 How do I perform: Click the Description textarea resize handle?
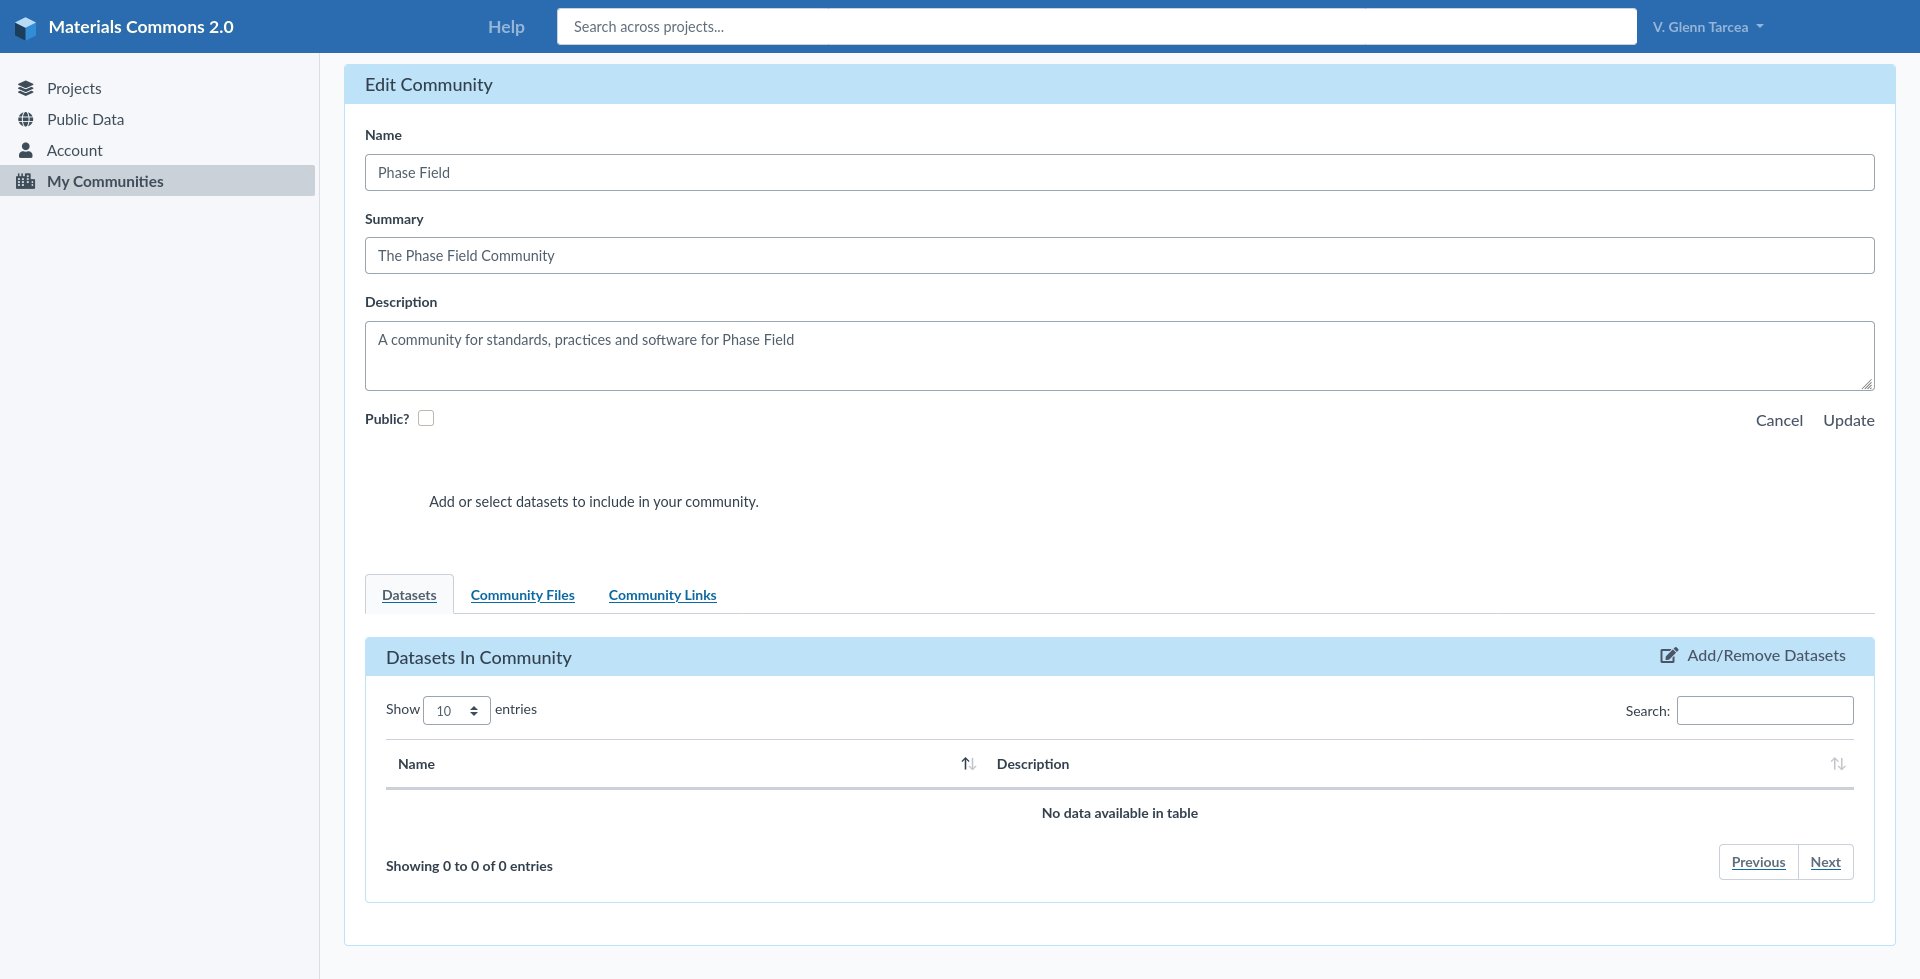[1867, 384]
